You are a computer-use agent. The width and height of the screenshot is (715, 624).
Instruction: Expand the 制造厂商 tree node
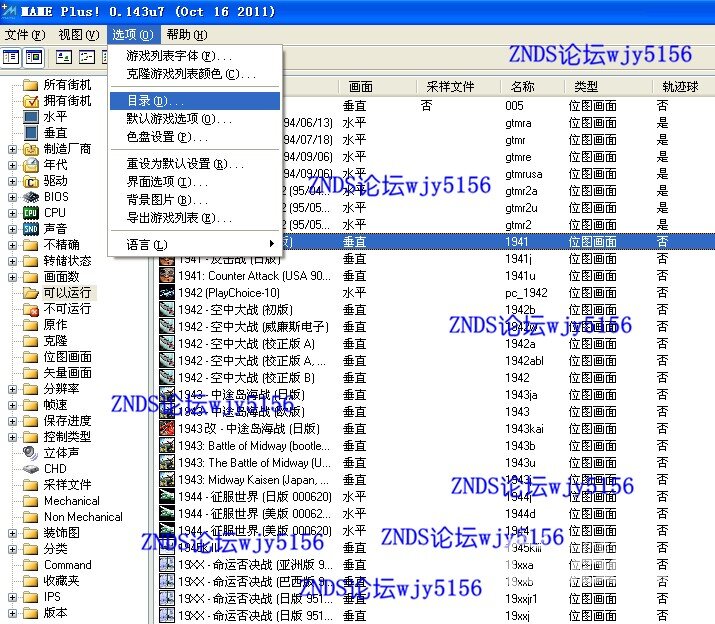pyautogui.click(x=12, y=149)
